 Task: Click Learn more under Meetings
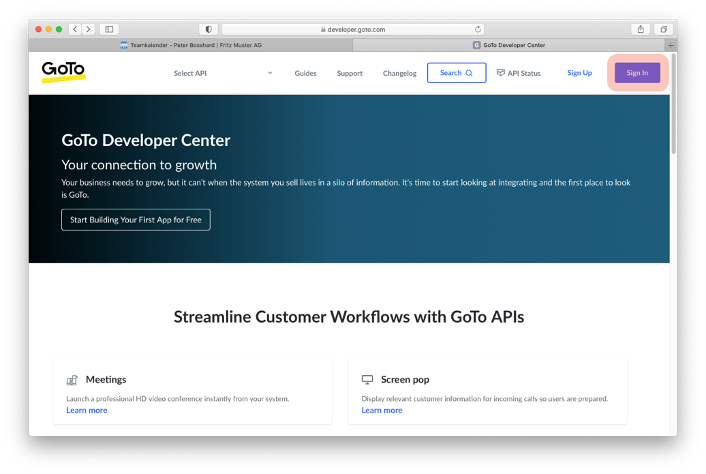coord(87,410)
